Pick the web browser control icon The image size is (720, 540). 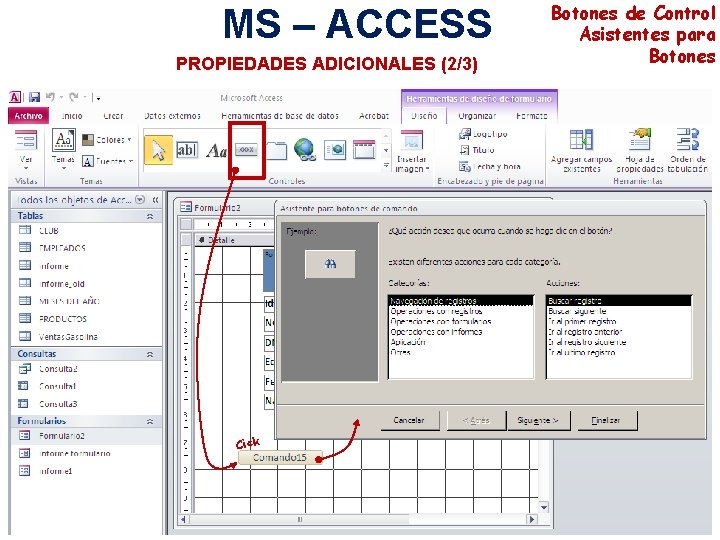pos(335,150)
